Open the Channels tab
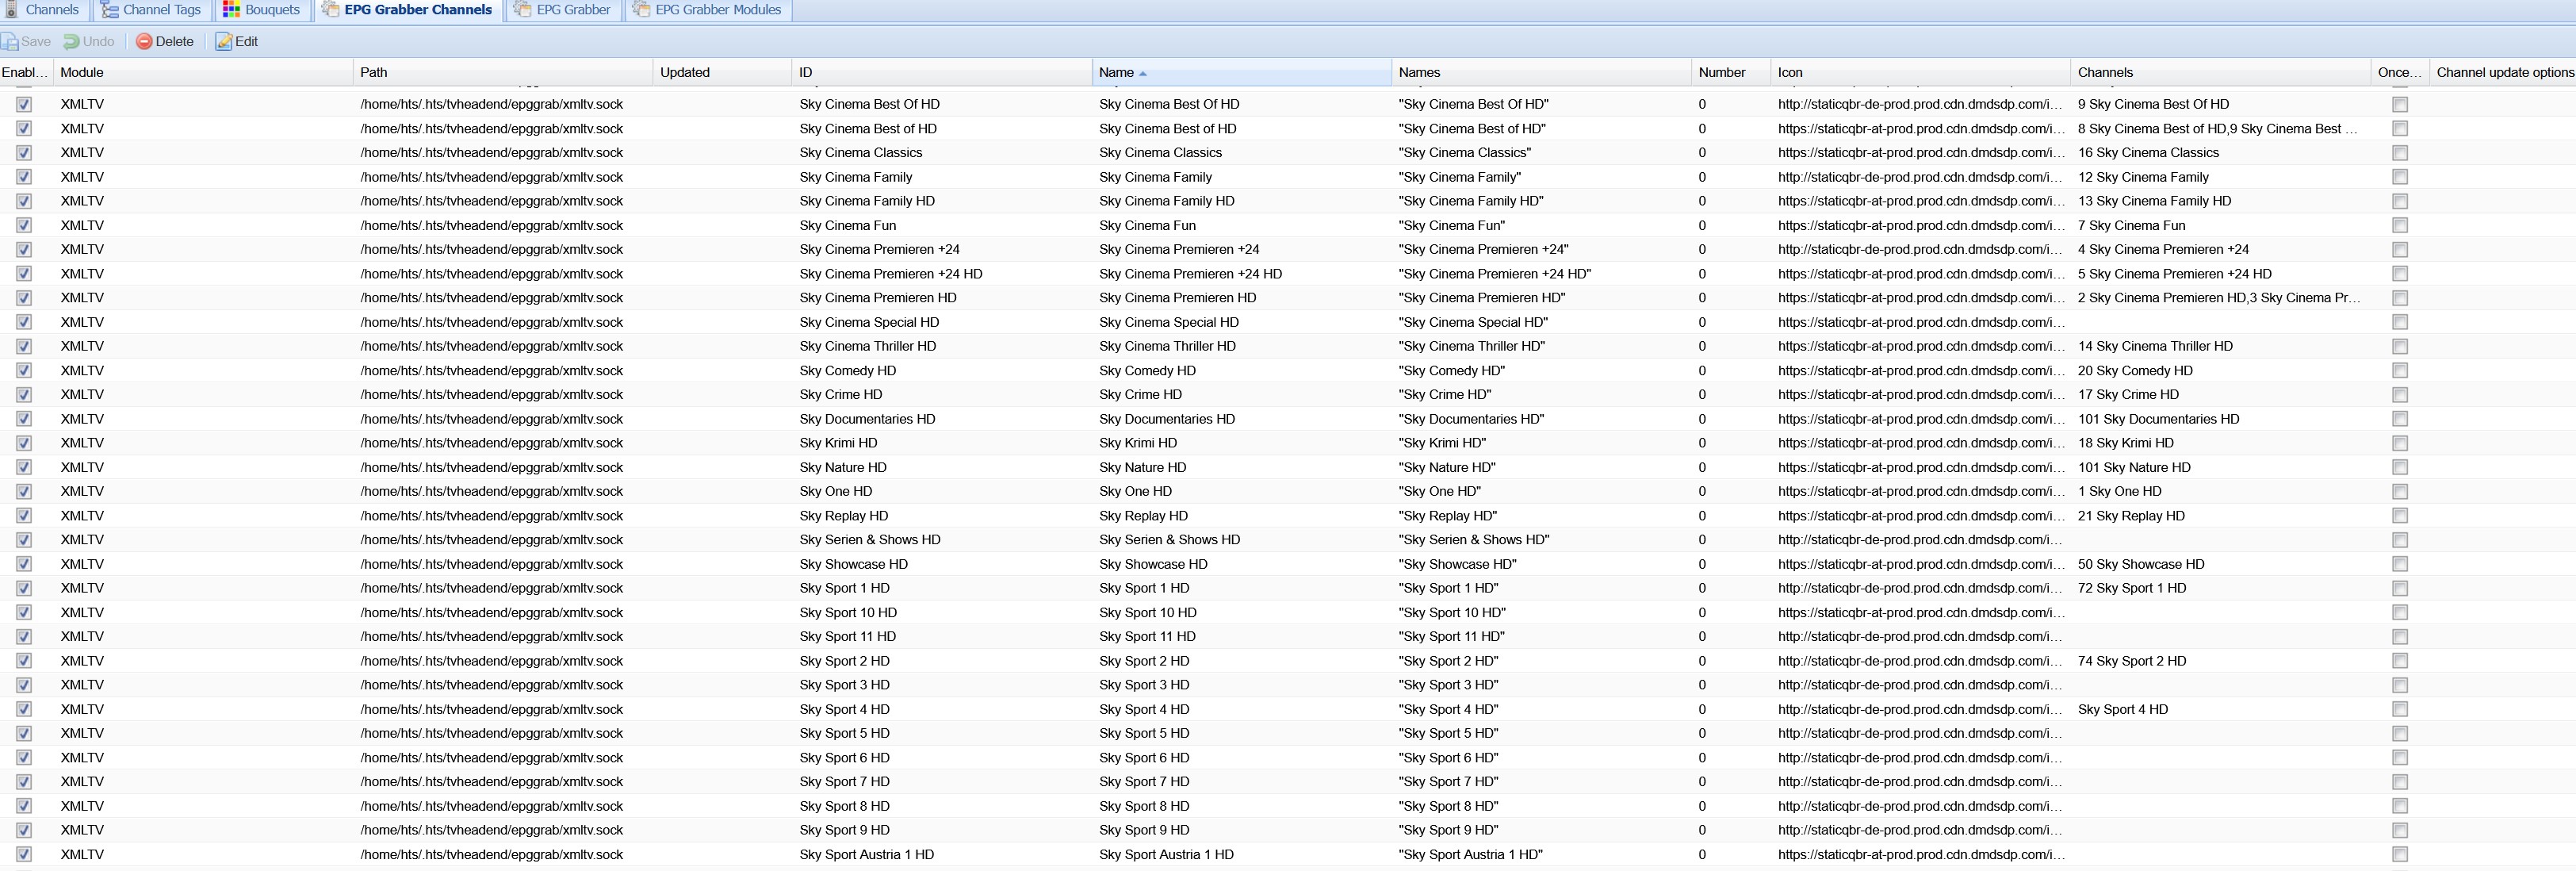 point(41,10)
